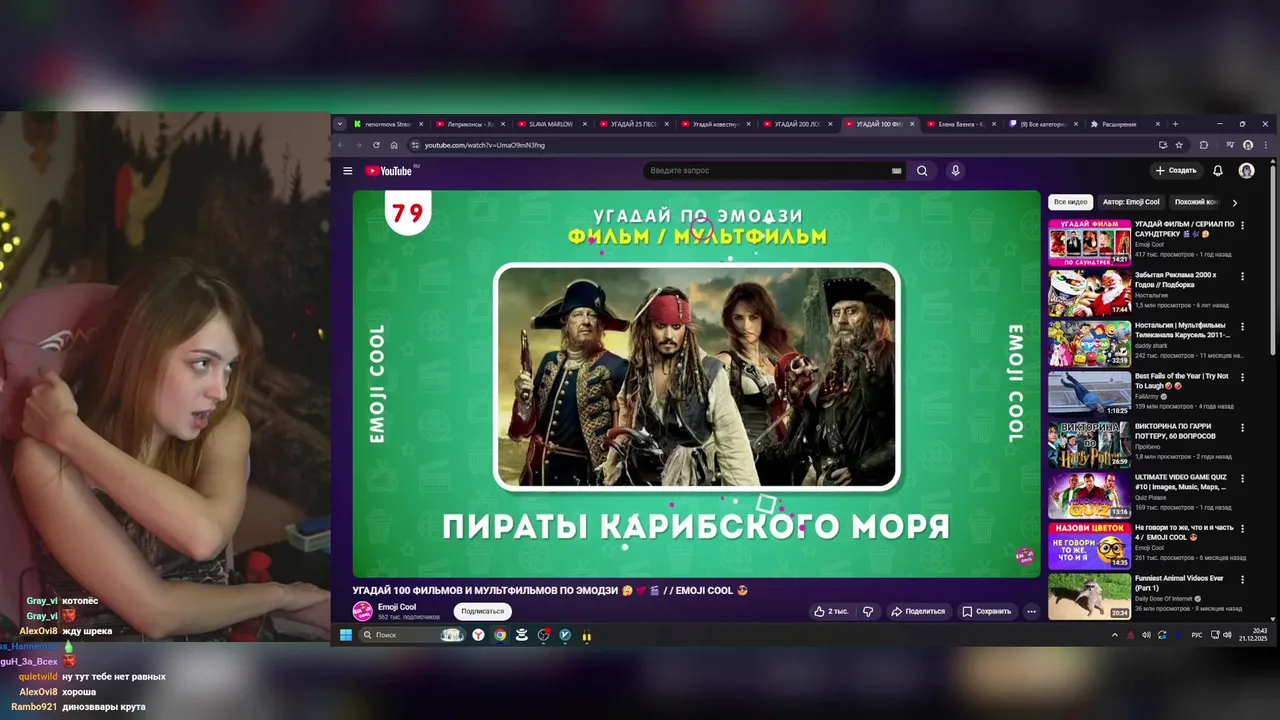Go to the YouTube logo homepage

tap(389, 171)
